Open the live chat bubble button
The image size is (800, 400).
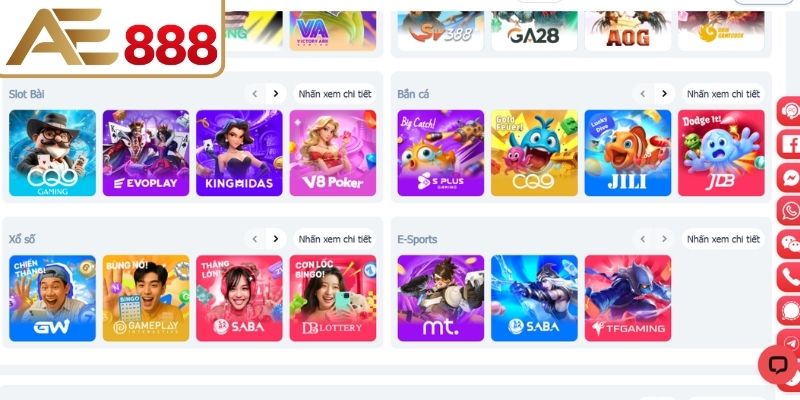pos(779,364)
